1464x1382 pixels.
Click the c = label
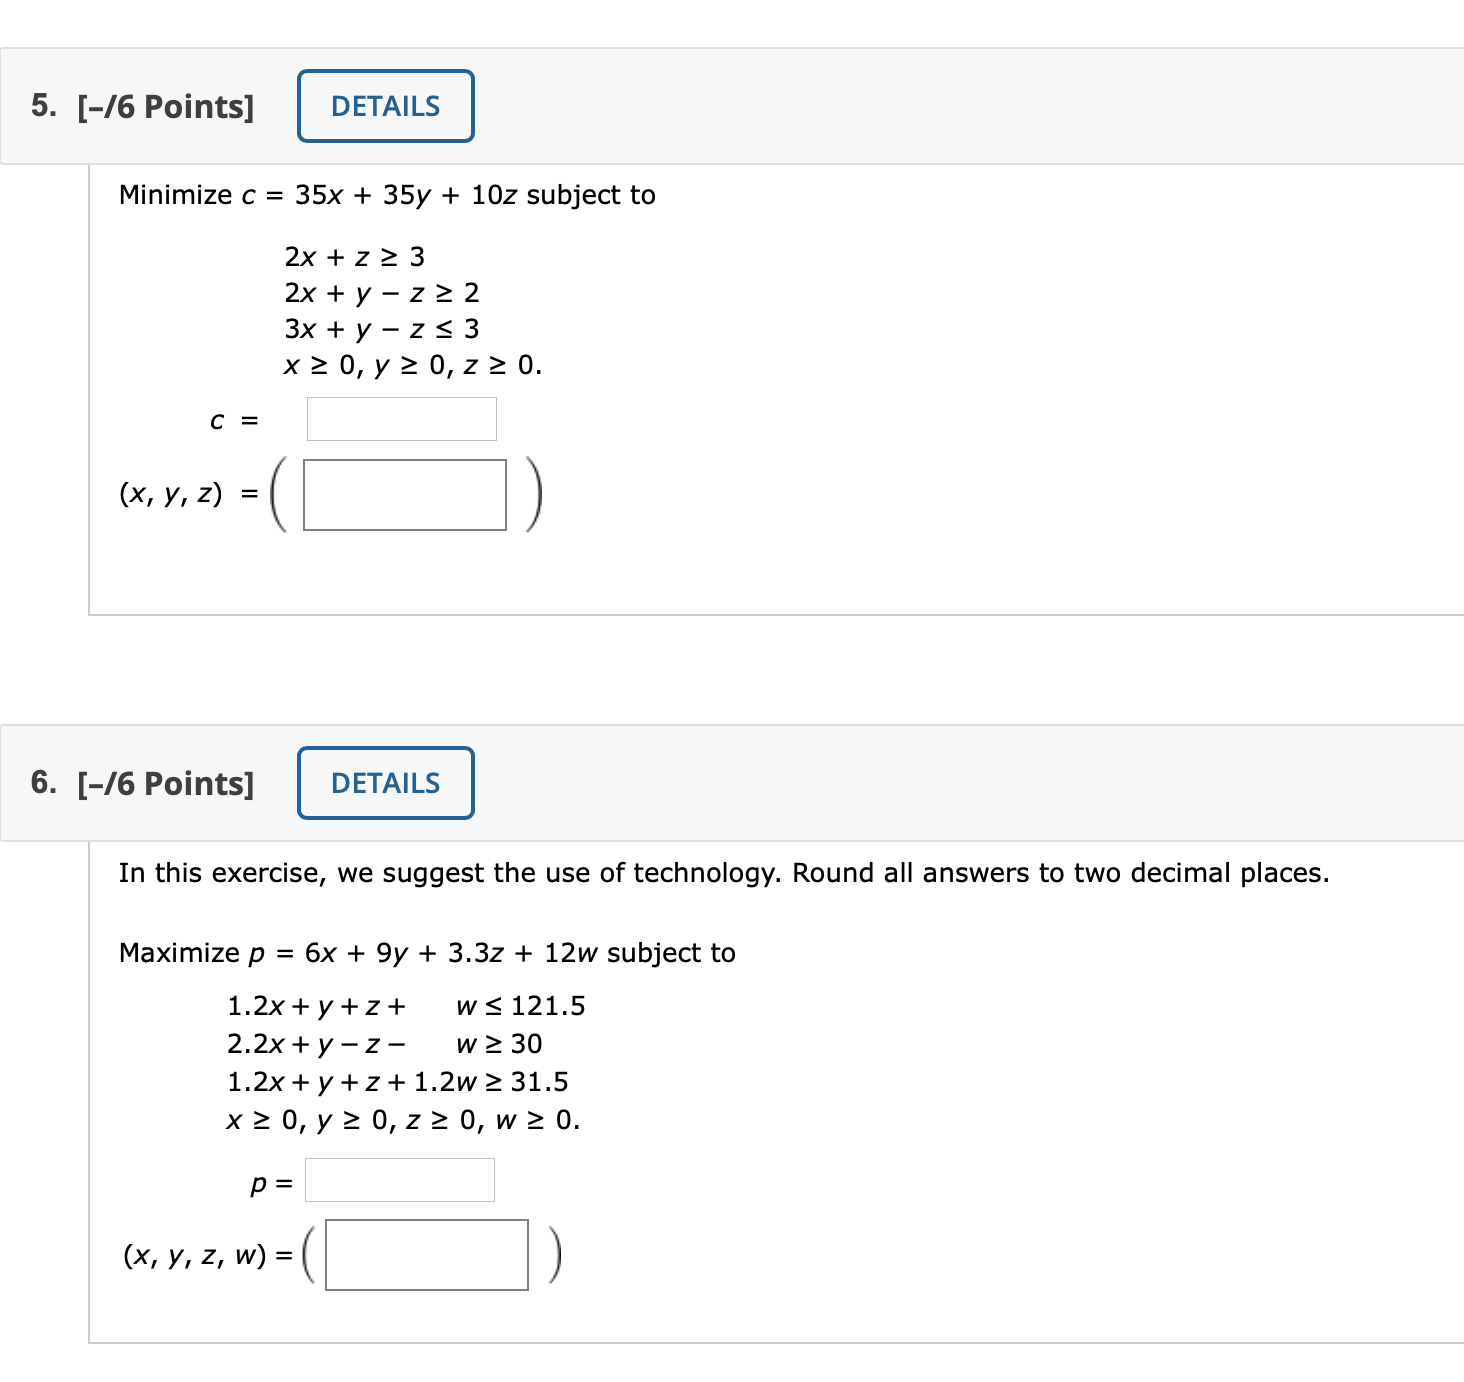point(234,418)
